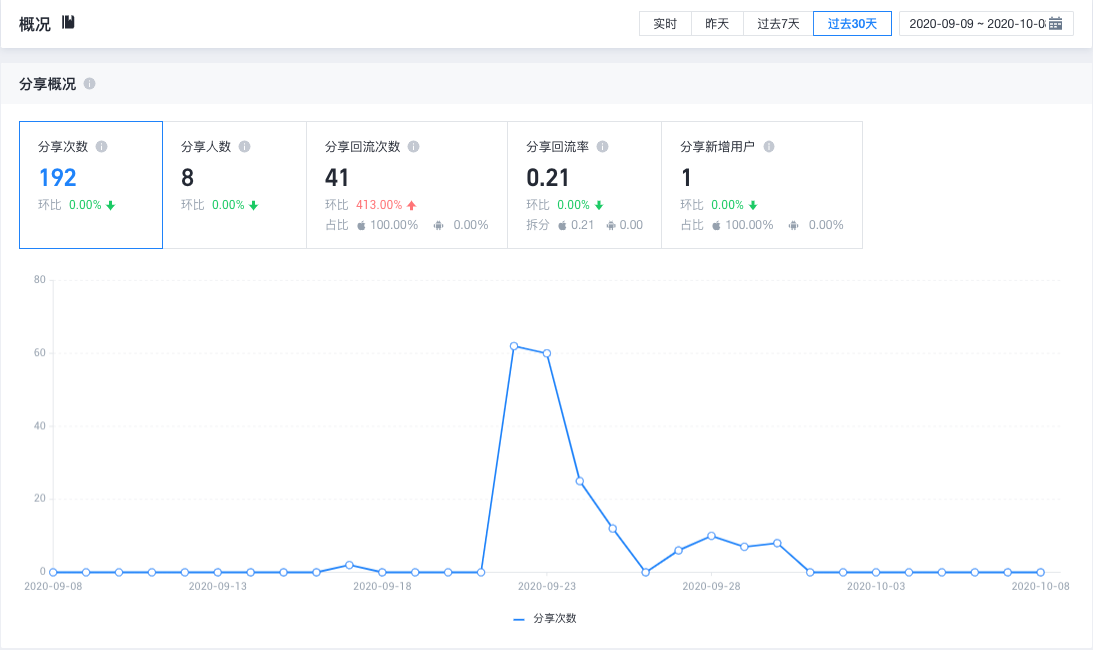Click Apple icon in 分享新增用户 占比 row
The height and width of the screenshot is (650, 1093).
[716, 225]
